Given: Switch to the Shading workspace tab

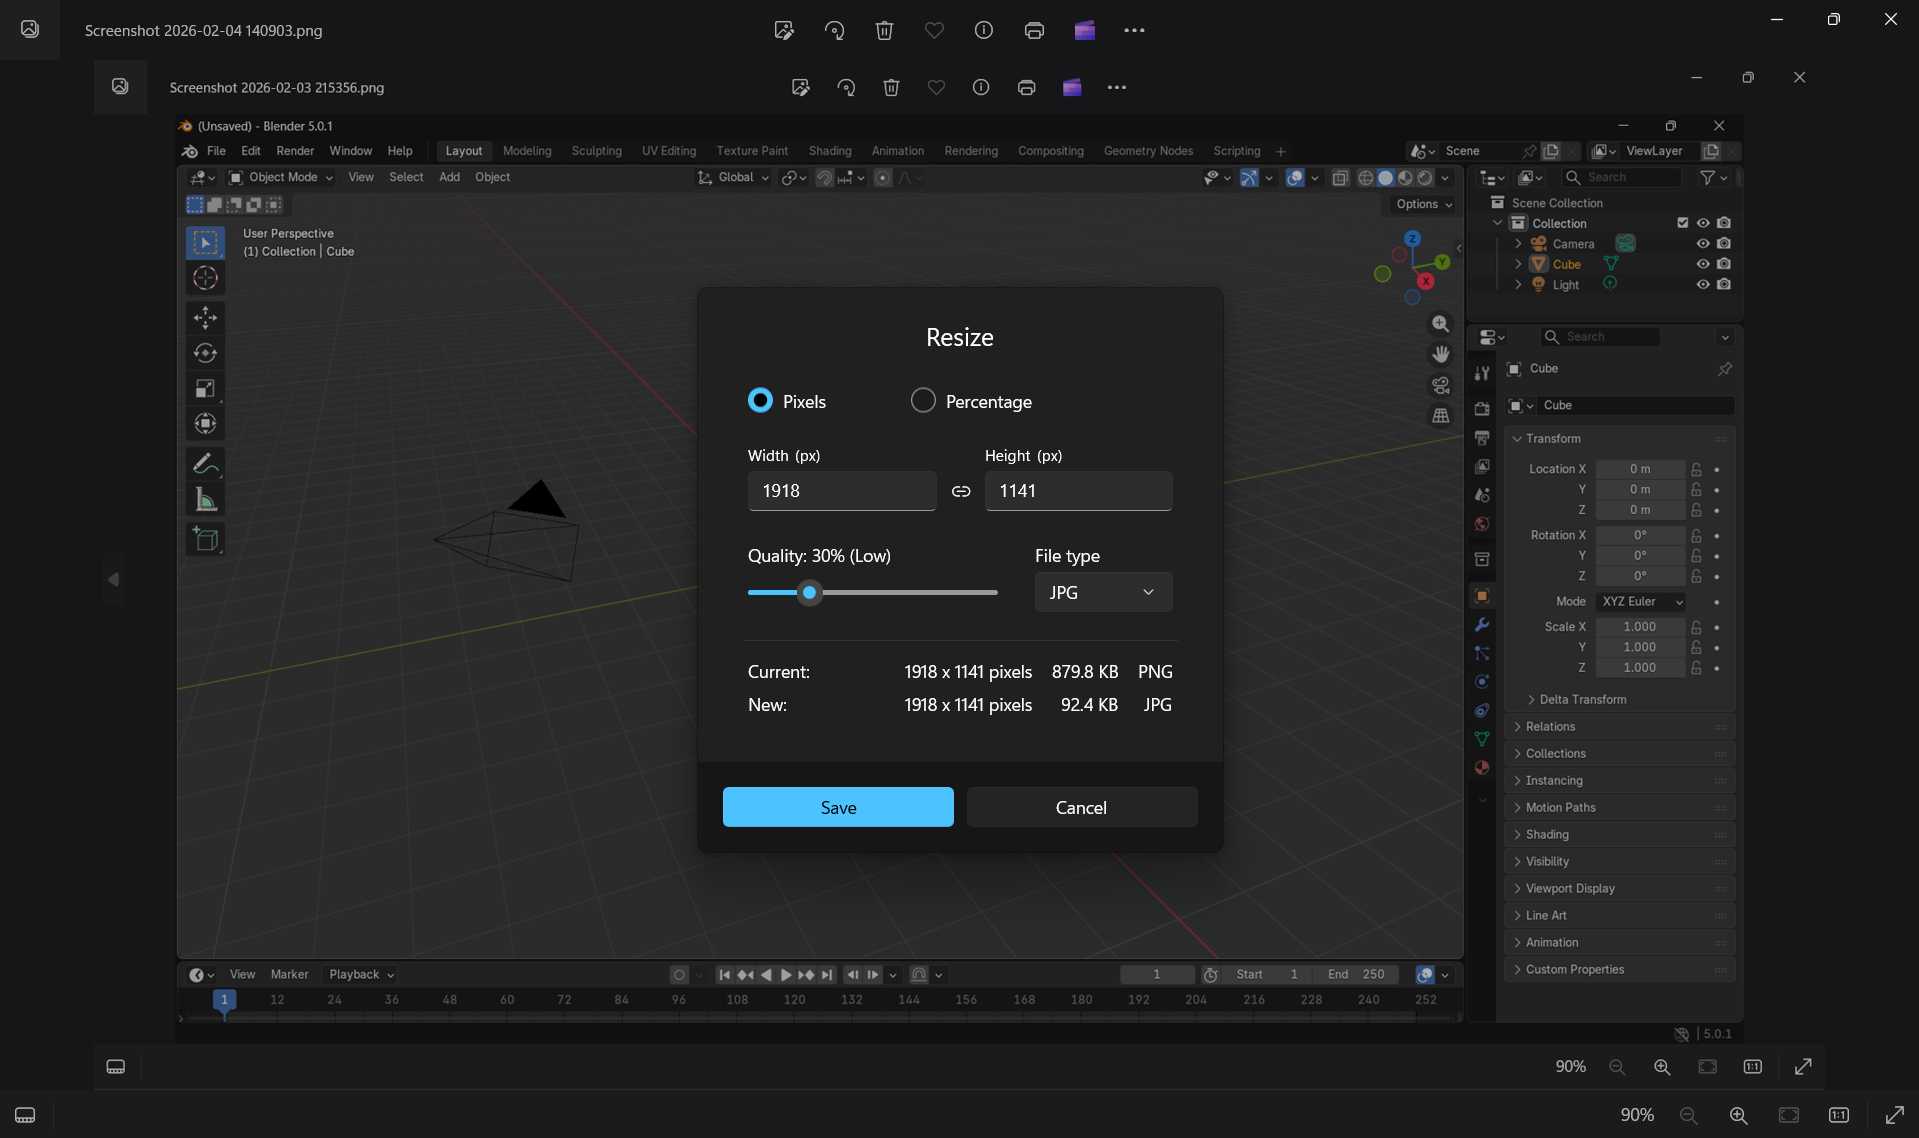Looking at the screenshot, I should pos(830,150).
